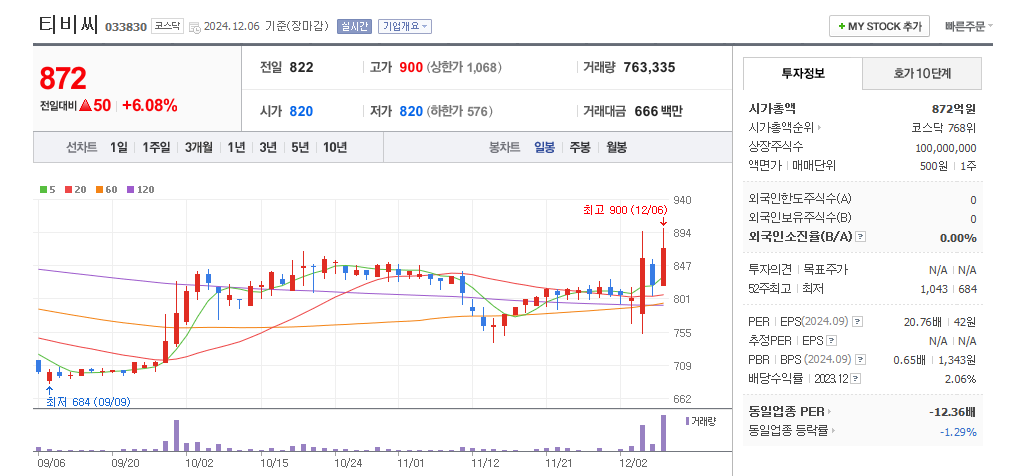Viewport: 1012px width, 476px height.
Task: Select the 1년 line chart period
Action: click(236, 147)
